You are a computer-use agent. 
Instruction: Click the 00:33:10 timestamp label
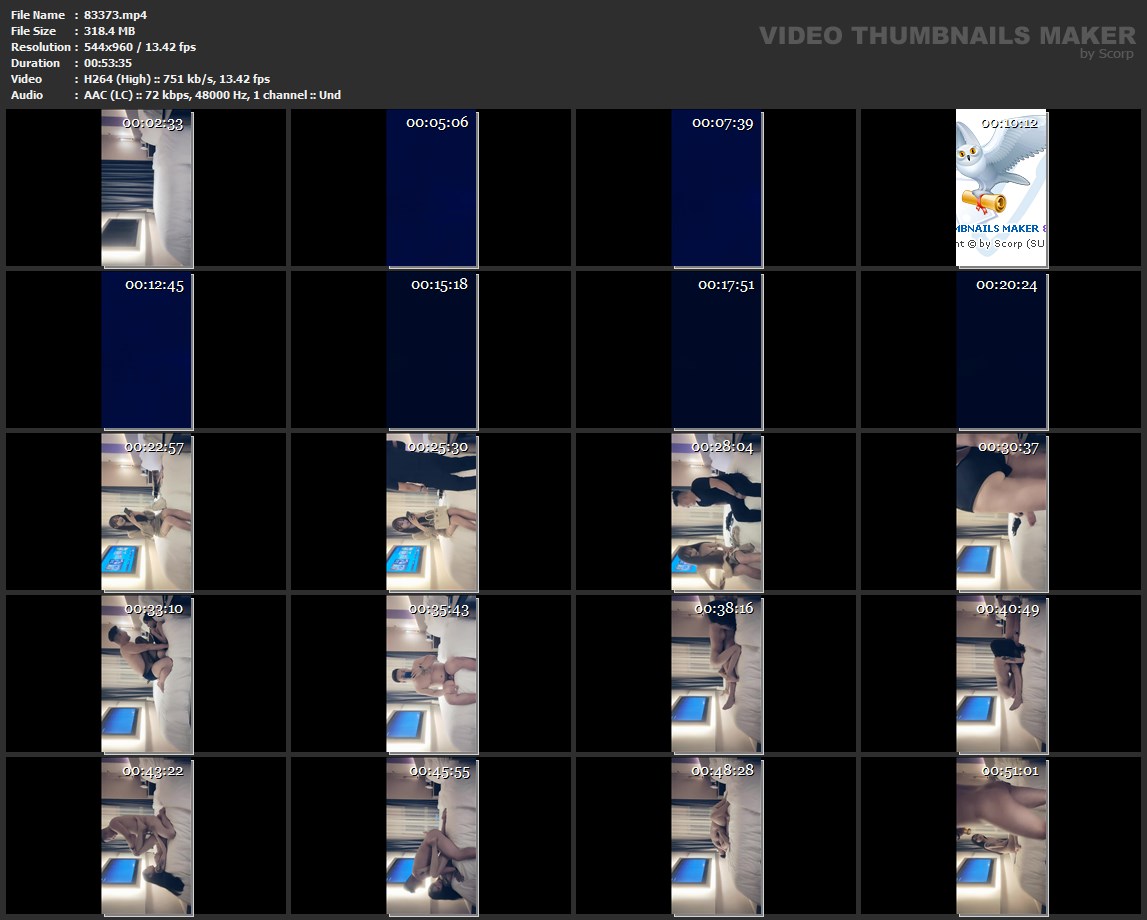[x=153, y=608]
